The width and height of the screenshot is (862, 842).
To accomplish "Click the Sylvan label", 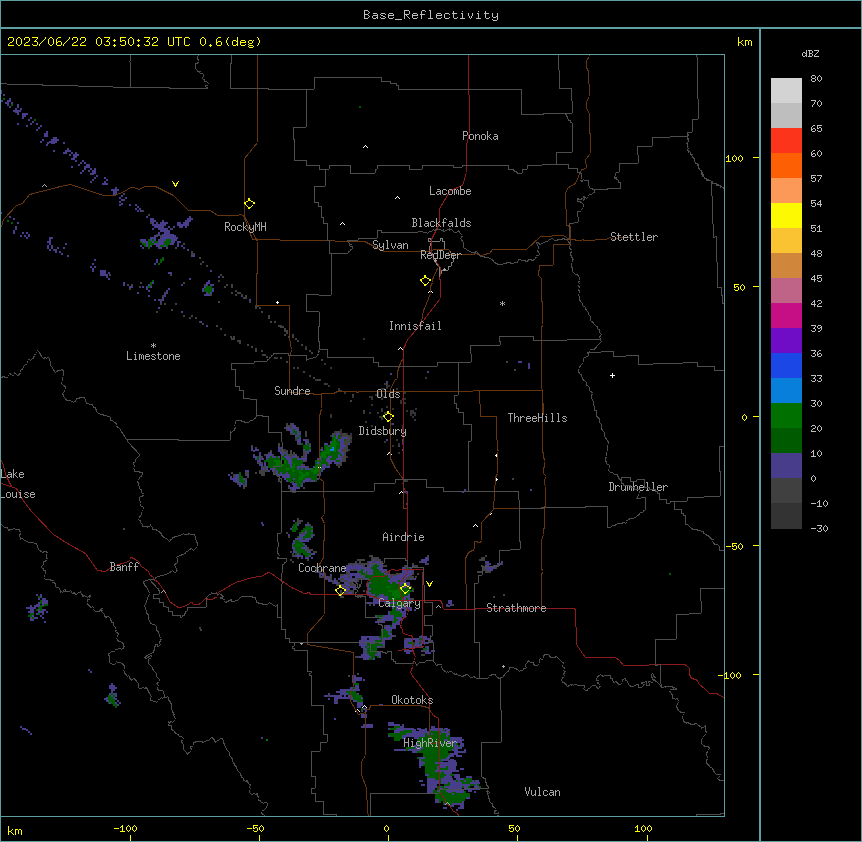I will (390, 245).
